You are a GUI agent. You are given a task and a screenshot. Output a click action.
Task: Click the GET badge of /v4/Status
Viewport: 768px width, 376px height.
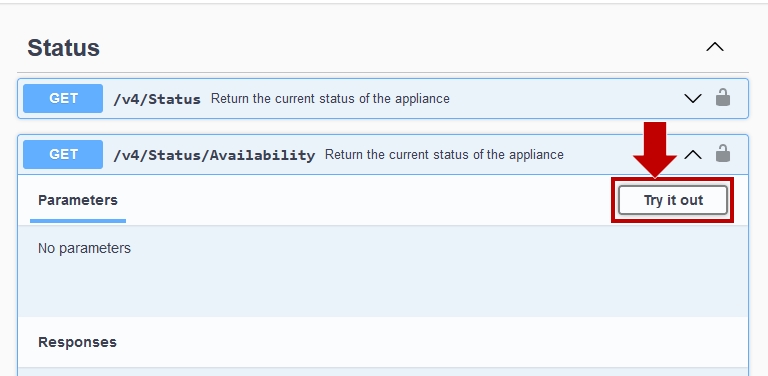(63, 98)
